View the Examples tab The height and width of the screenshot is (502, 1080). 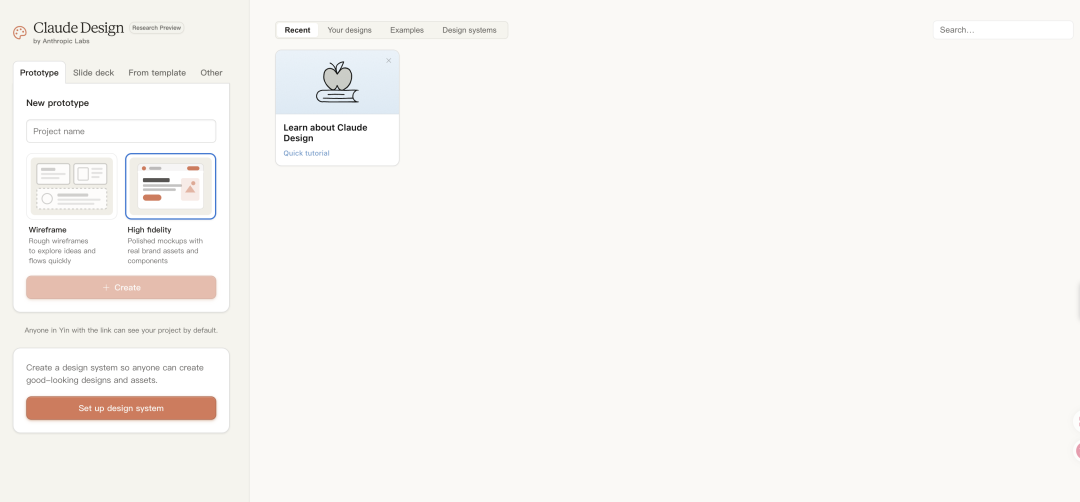407,30
